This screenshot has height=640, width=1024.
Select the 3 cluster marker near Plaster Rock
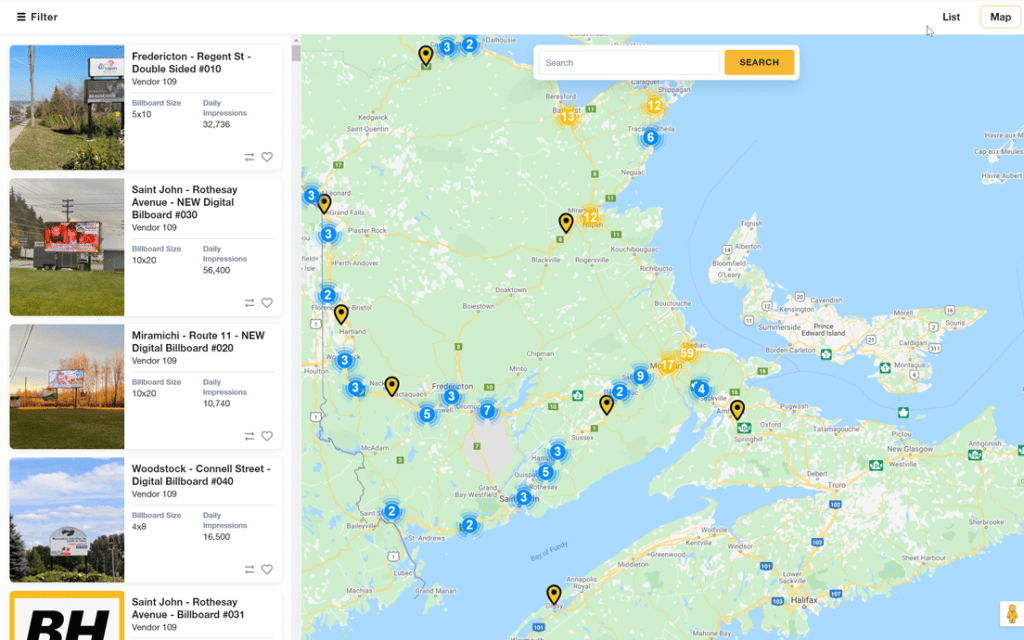coord(328,234)
